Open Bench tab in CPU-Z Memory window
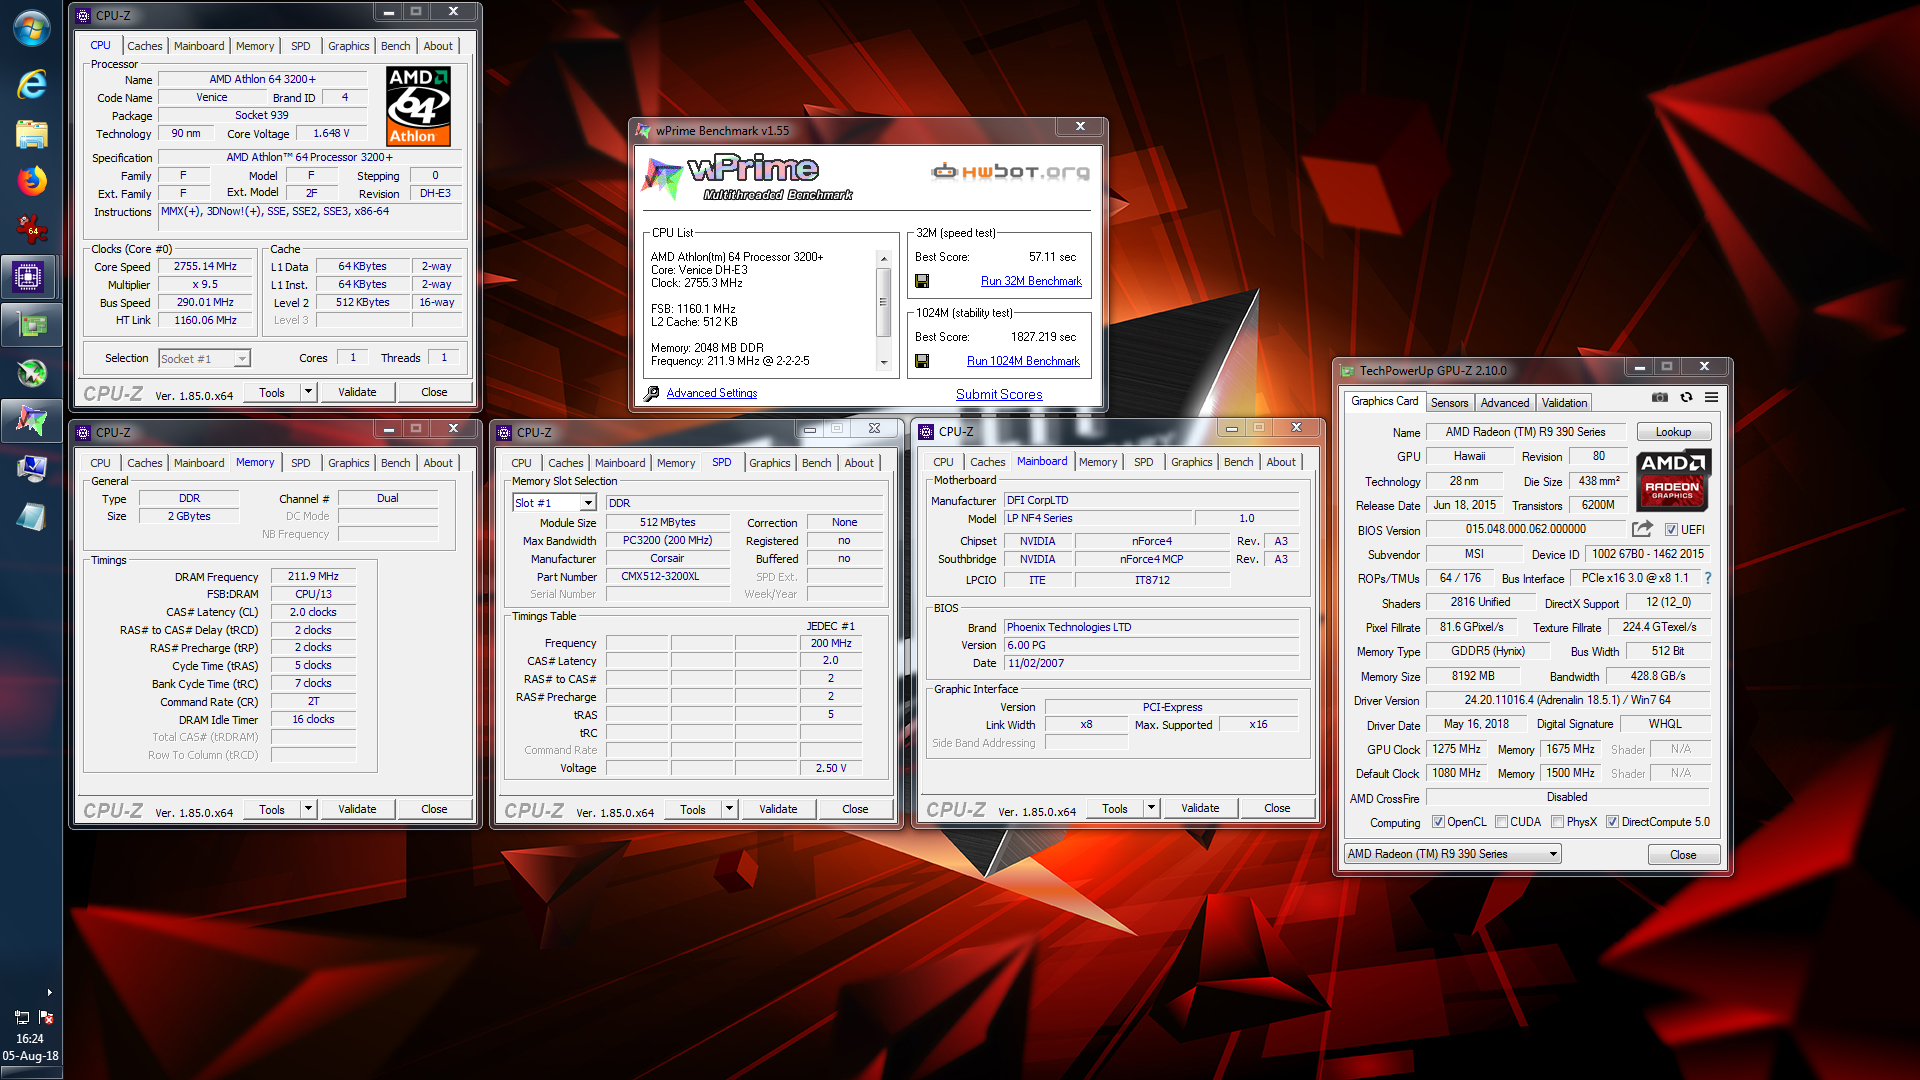The width and height of the screenshot is (1920, 1080). (395, 463)
